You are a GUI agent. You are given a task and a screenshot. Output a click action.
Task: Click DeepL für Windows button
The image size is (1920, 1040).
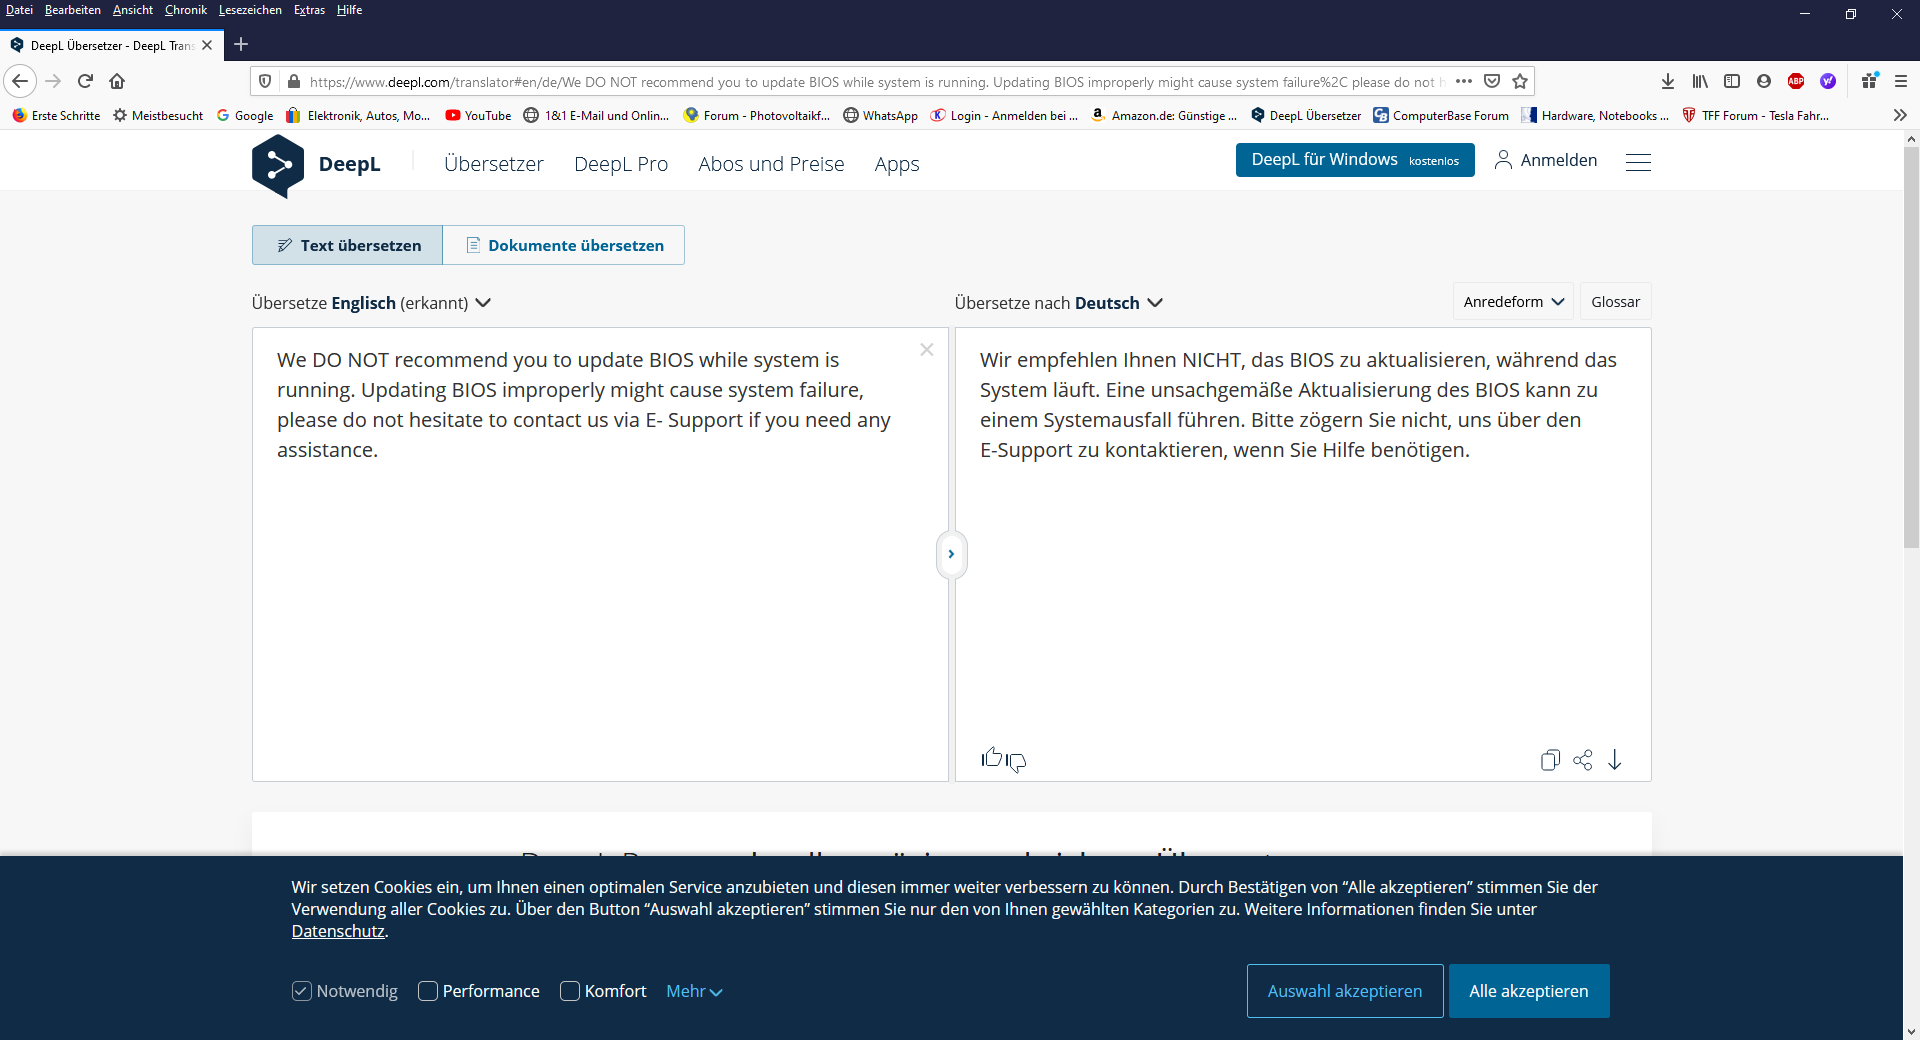[1355, 160]
